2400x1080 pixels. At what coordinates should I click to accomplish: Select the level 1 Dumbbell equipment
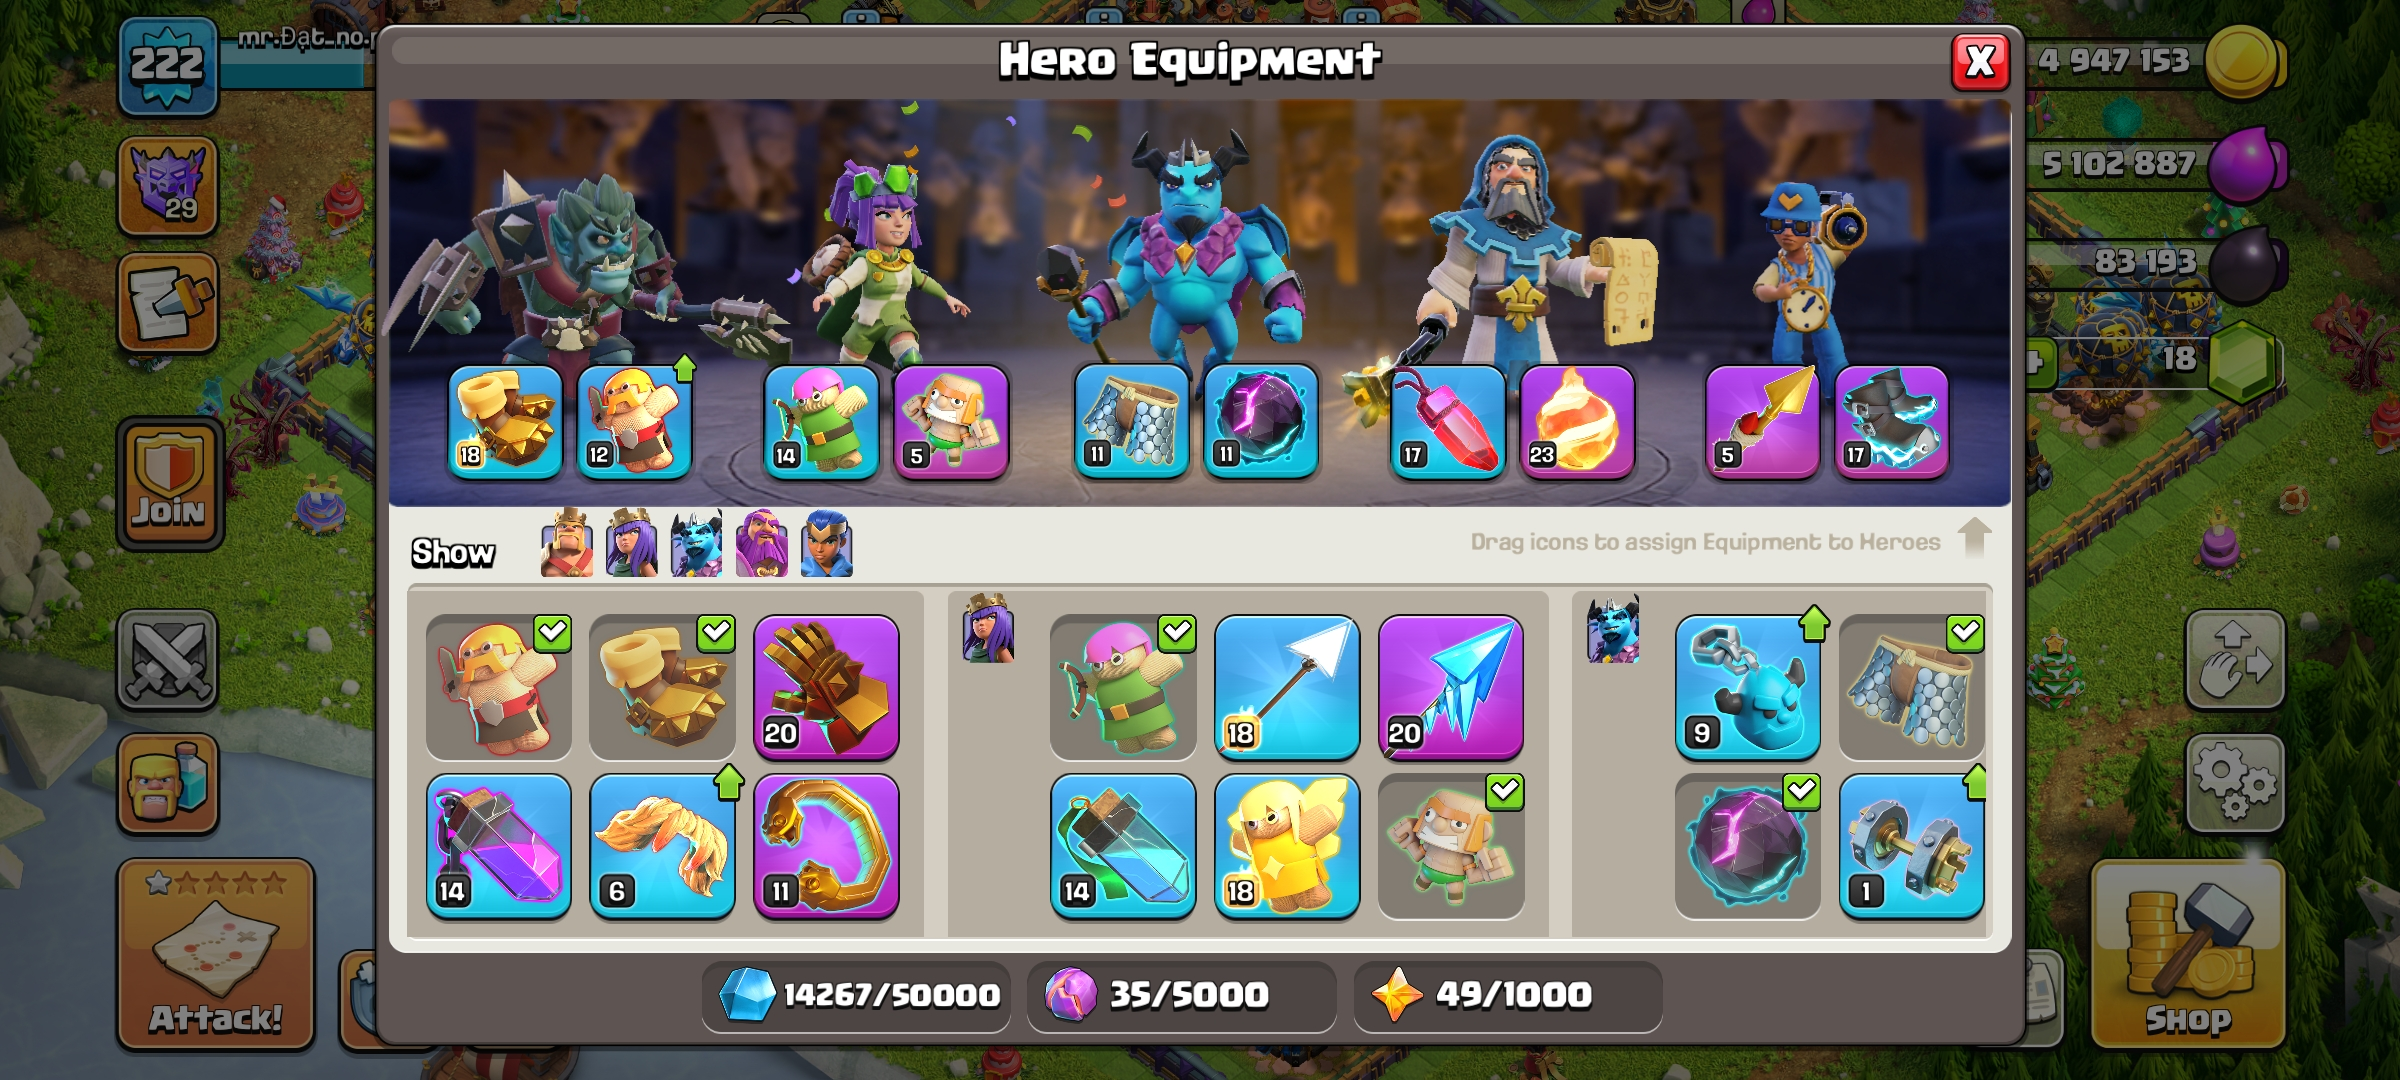(1911, 846)
